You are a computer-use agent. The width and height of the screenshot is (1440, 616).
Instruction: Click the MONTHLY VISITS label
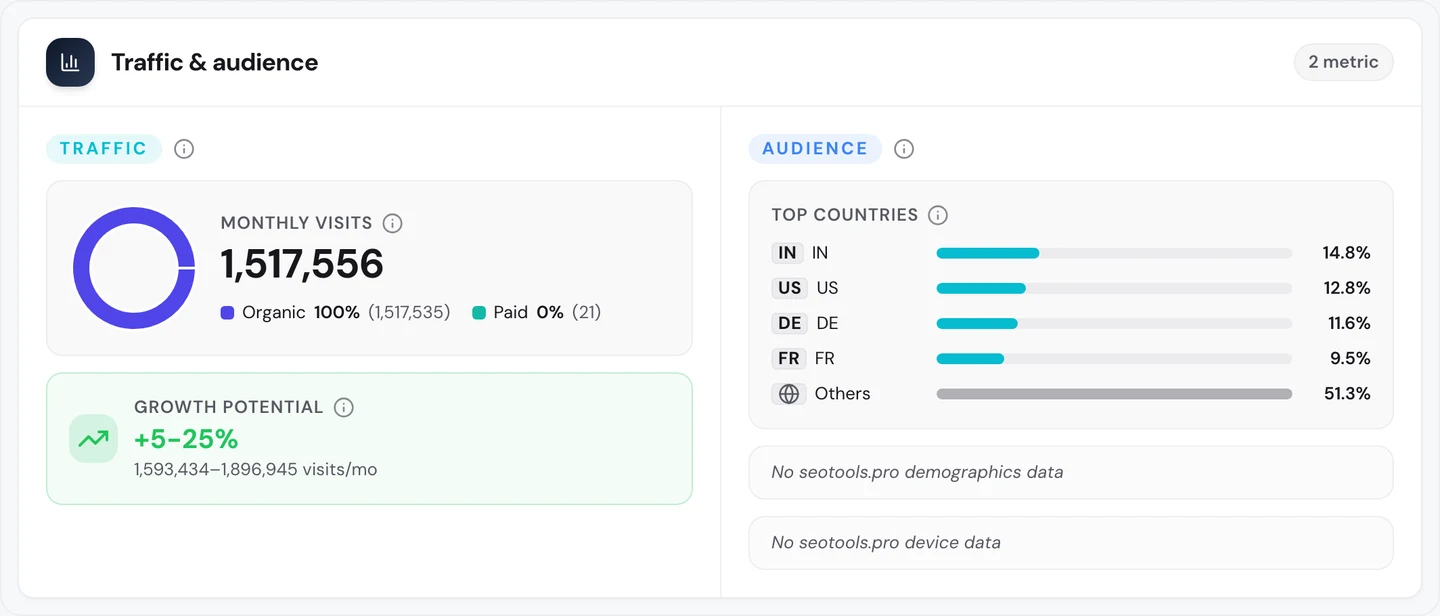pyautogui.click(x=297, y=223)
